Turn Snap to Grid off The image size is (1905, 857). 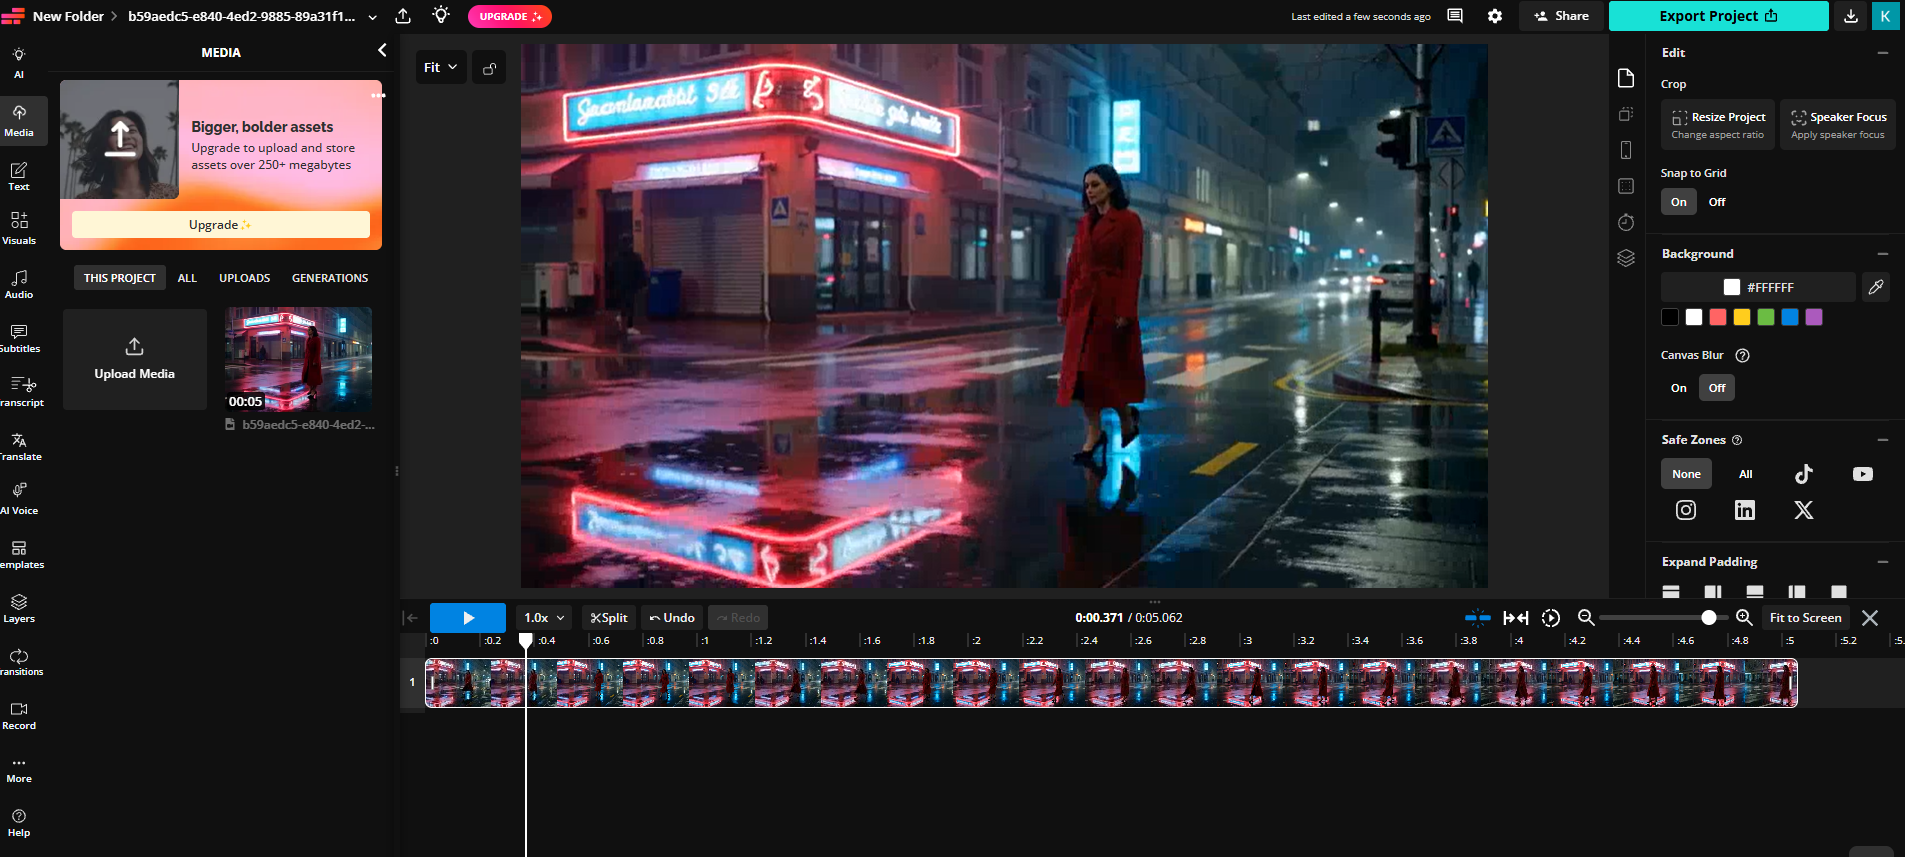point(1717,202)
